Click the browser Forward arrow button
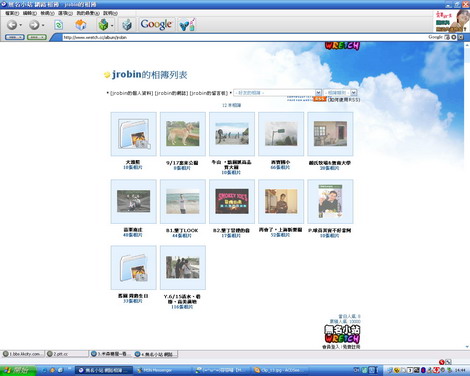Screen dimensions: 470x376 tap(34, 25)
